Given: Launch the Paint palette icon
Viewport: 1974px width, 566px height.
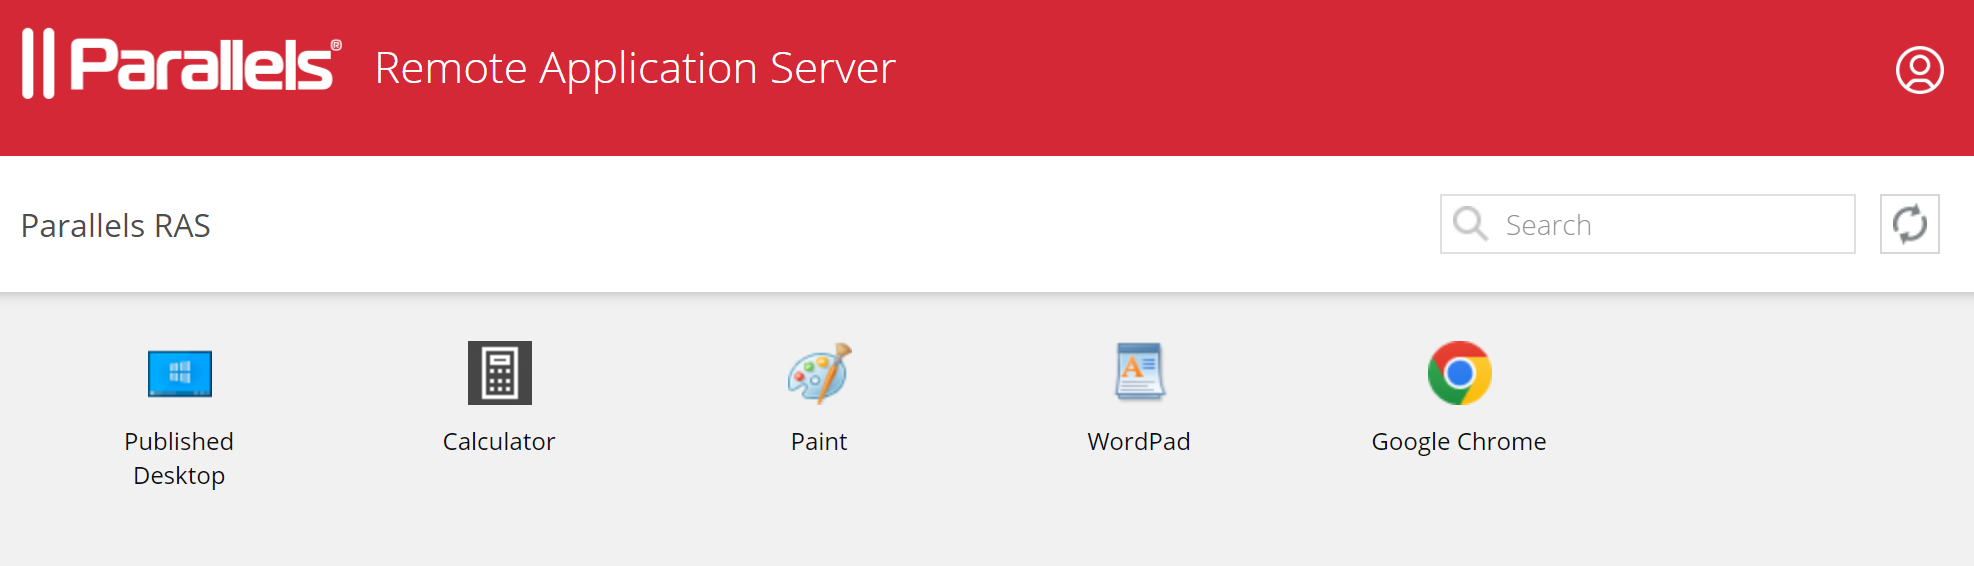Looking at the screenshot, I should (819, 373).
